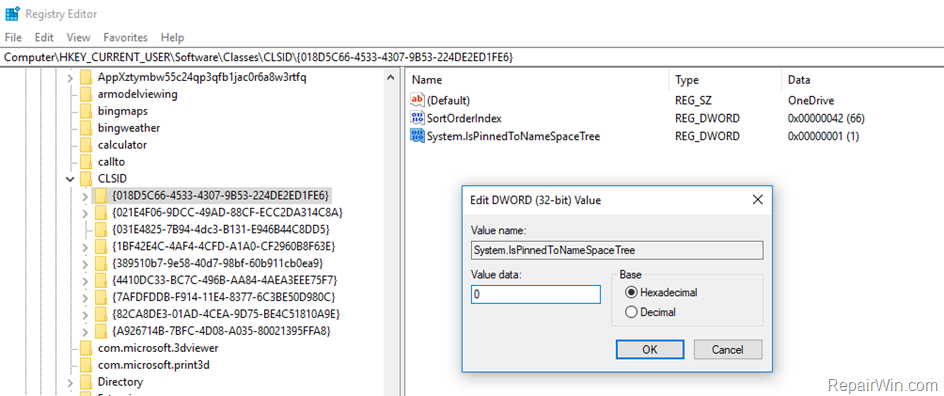The image size is (944, 396).
Task: Click folder icon of {82CA8DE3-01AD...} key
Action: tap(101, 314)
